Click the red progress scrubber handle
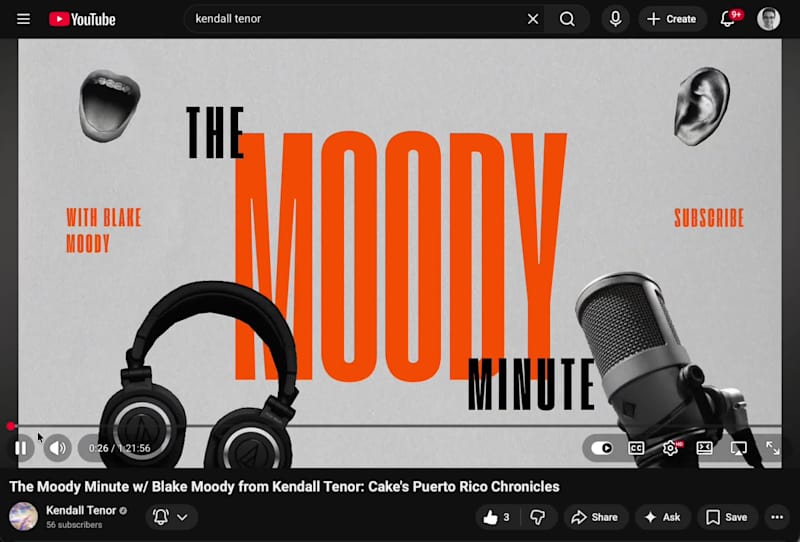Image resolution: width=800 pixels, height=542 pixels. coord(11,426)
